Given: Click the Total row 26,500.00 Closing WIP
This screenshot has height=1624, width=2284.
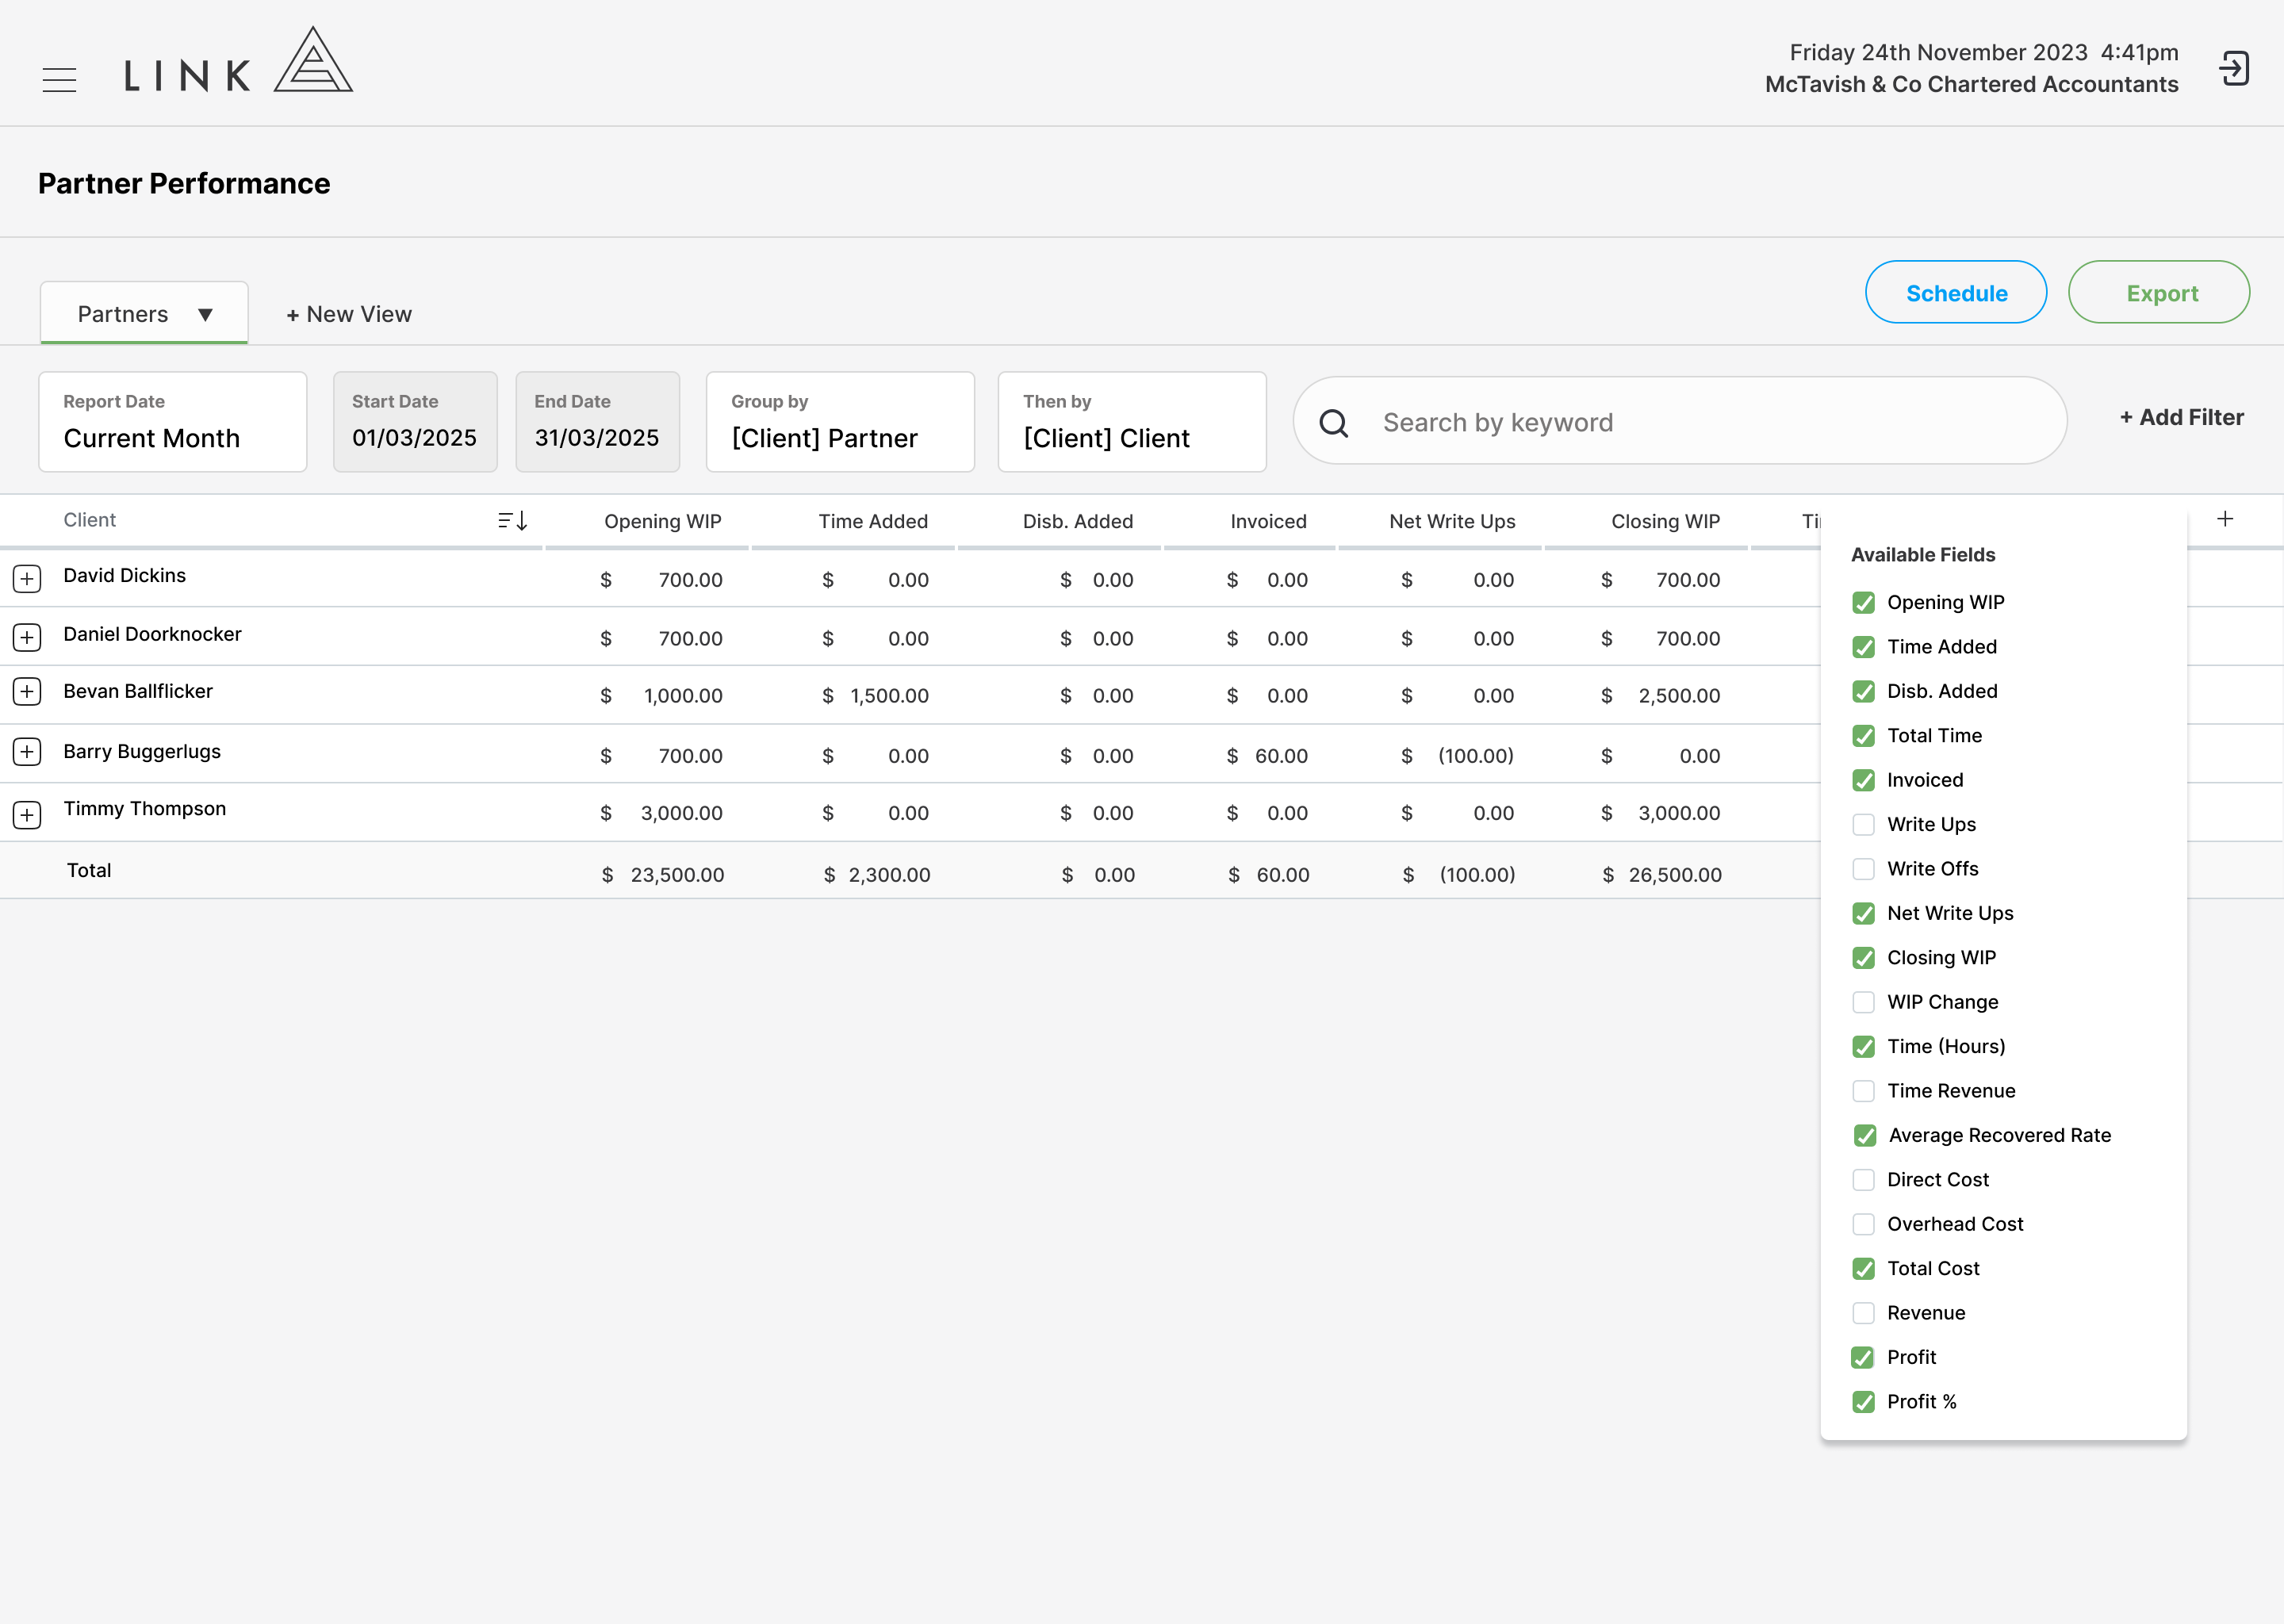Looking at the screenshot, I should pos(1675,875).
